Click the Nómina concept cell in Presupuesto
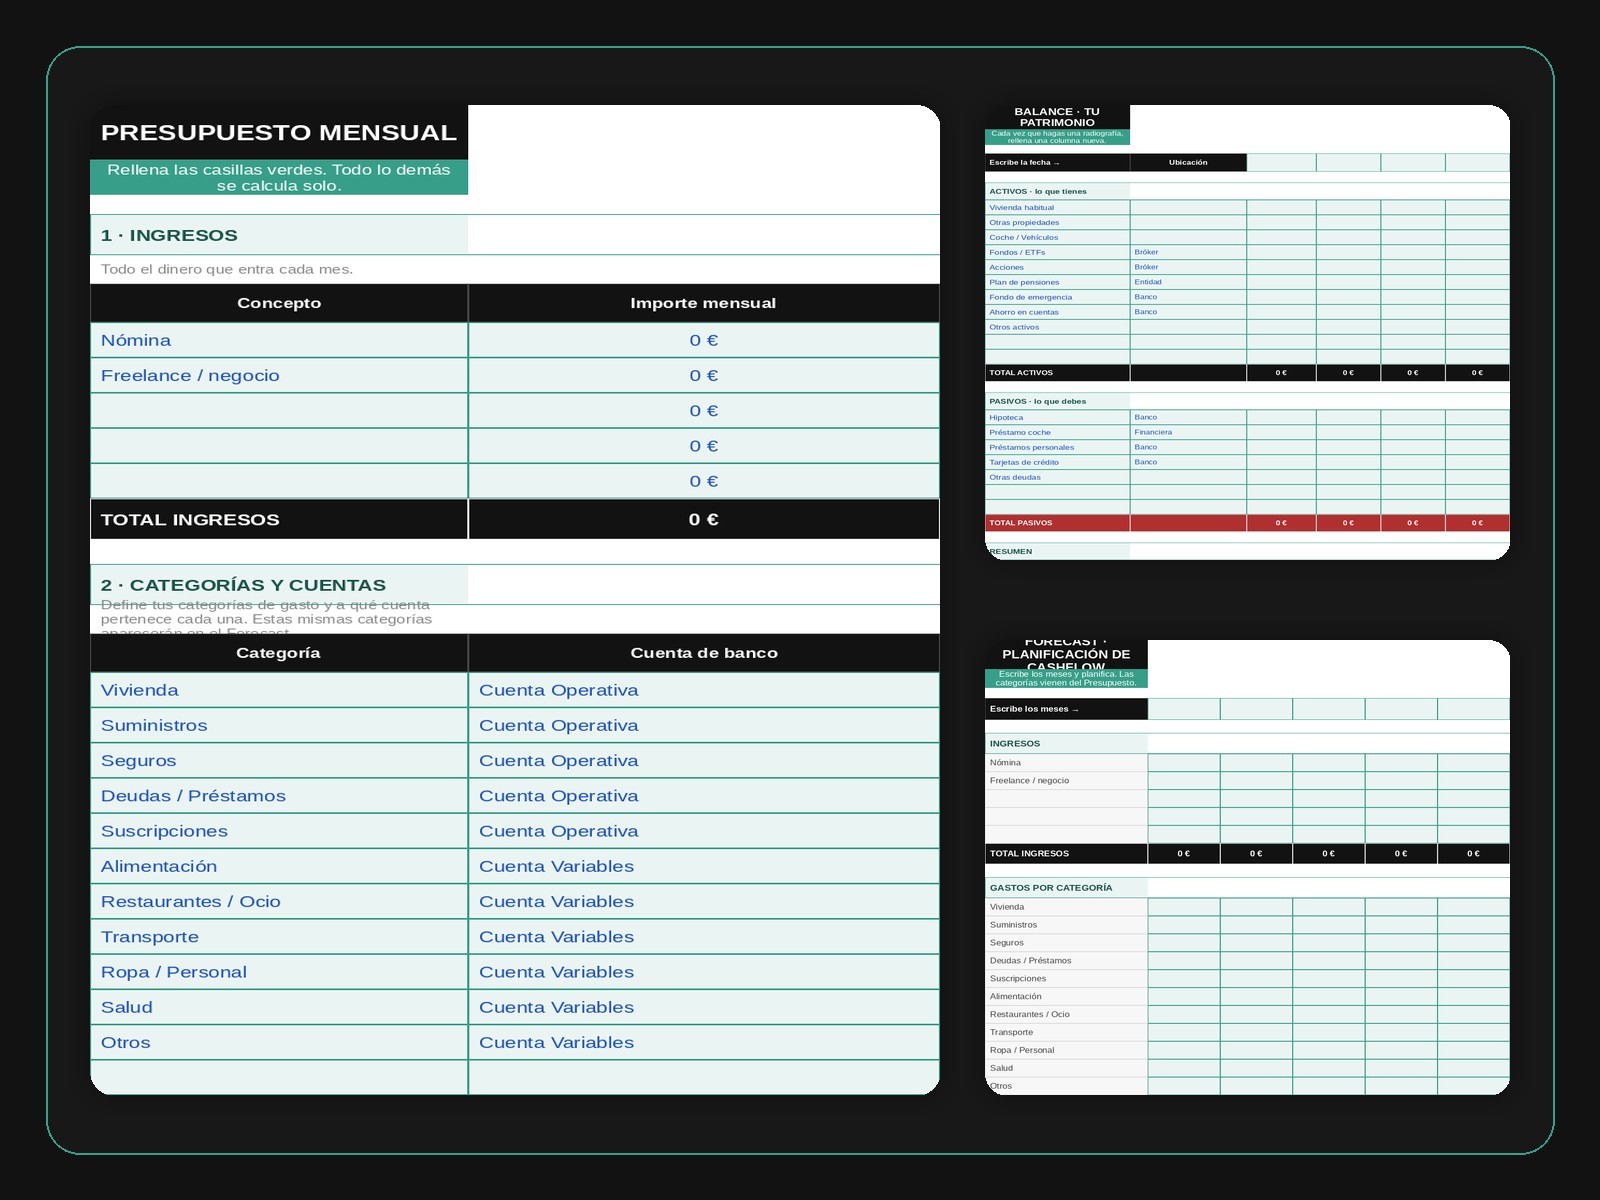The height and width of the screenshot is (1200, 1600). tap(279, 340)
